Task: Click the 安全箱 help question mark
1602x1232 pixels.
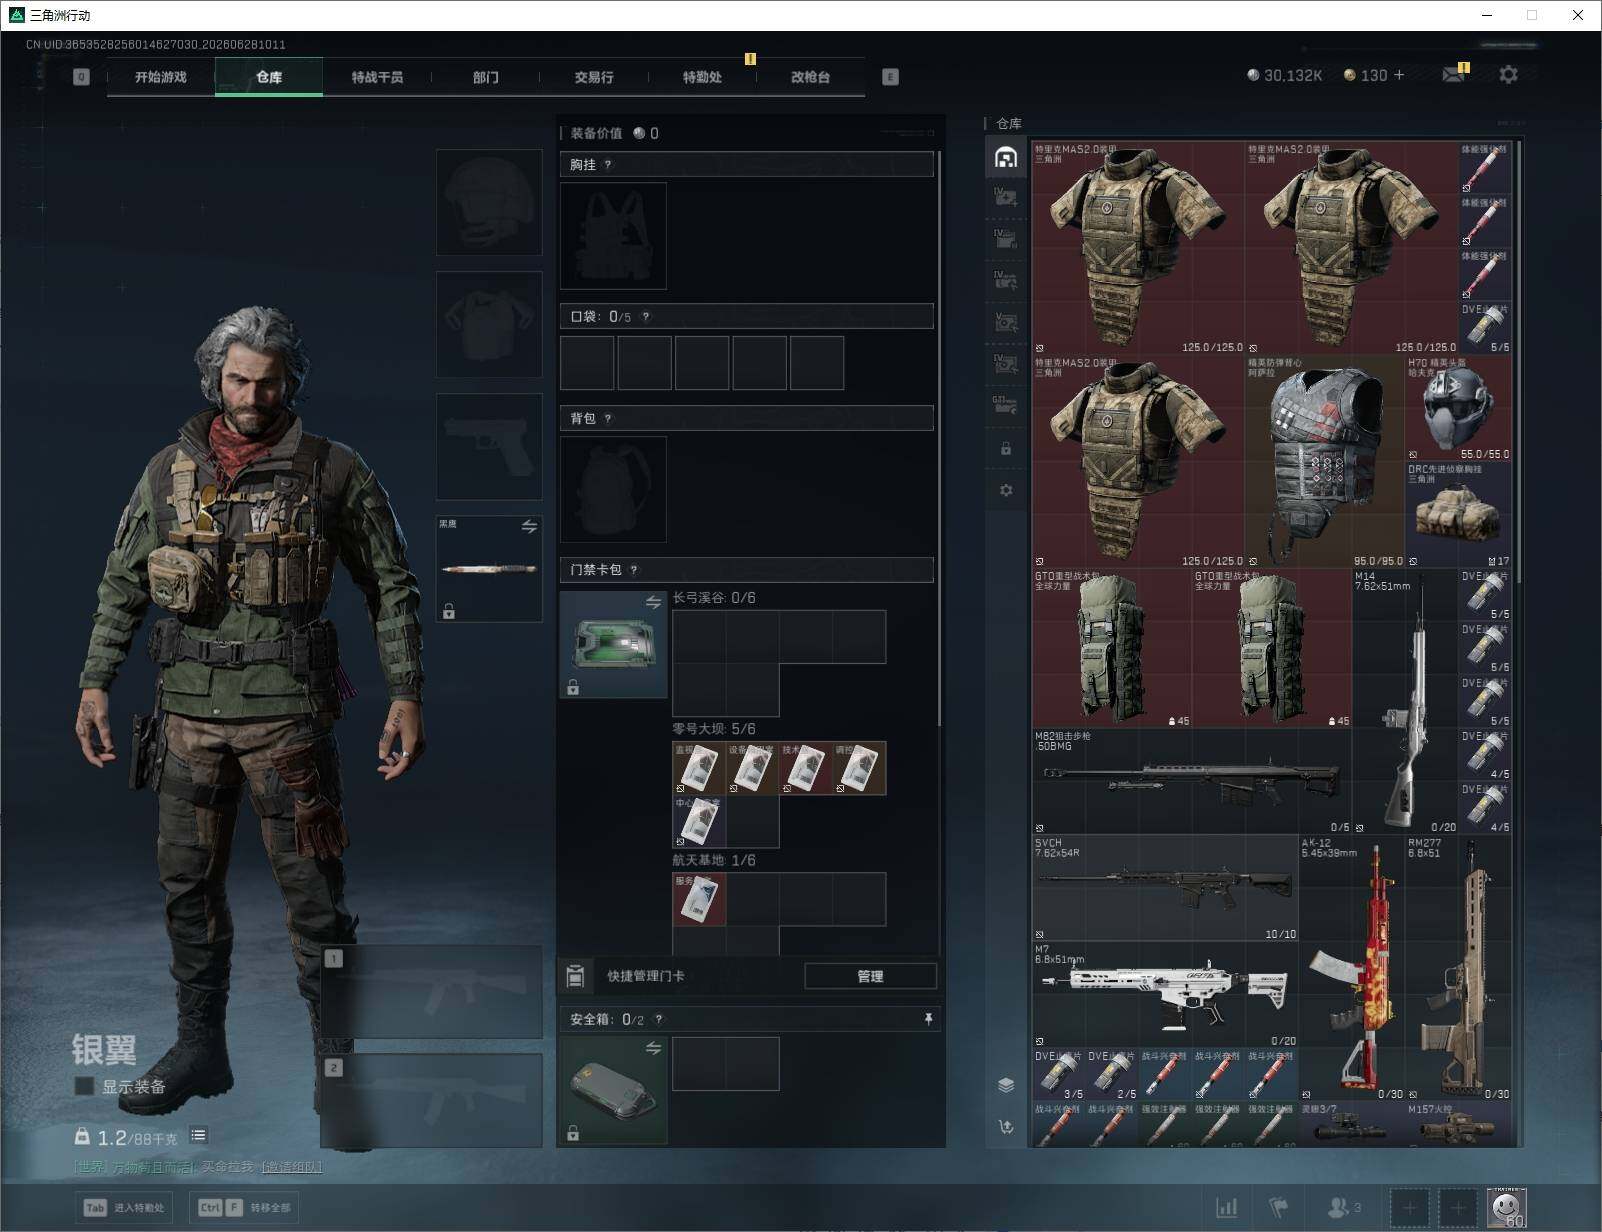Action: [658, 1020]
